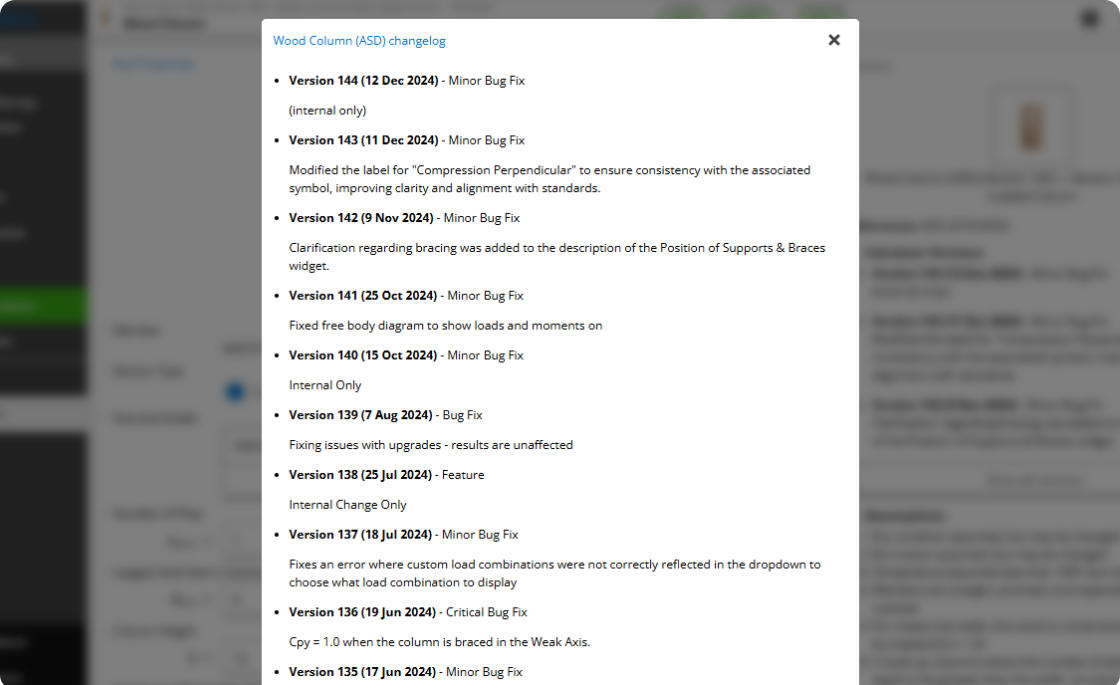Click the Version 142 (9 Nov 2024) heading

(x=404, y=218)
